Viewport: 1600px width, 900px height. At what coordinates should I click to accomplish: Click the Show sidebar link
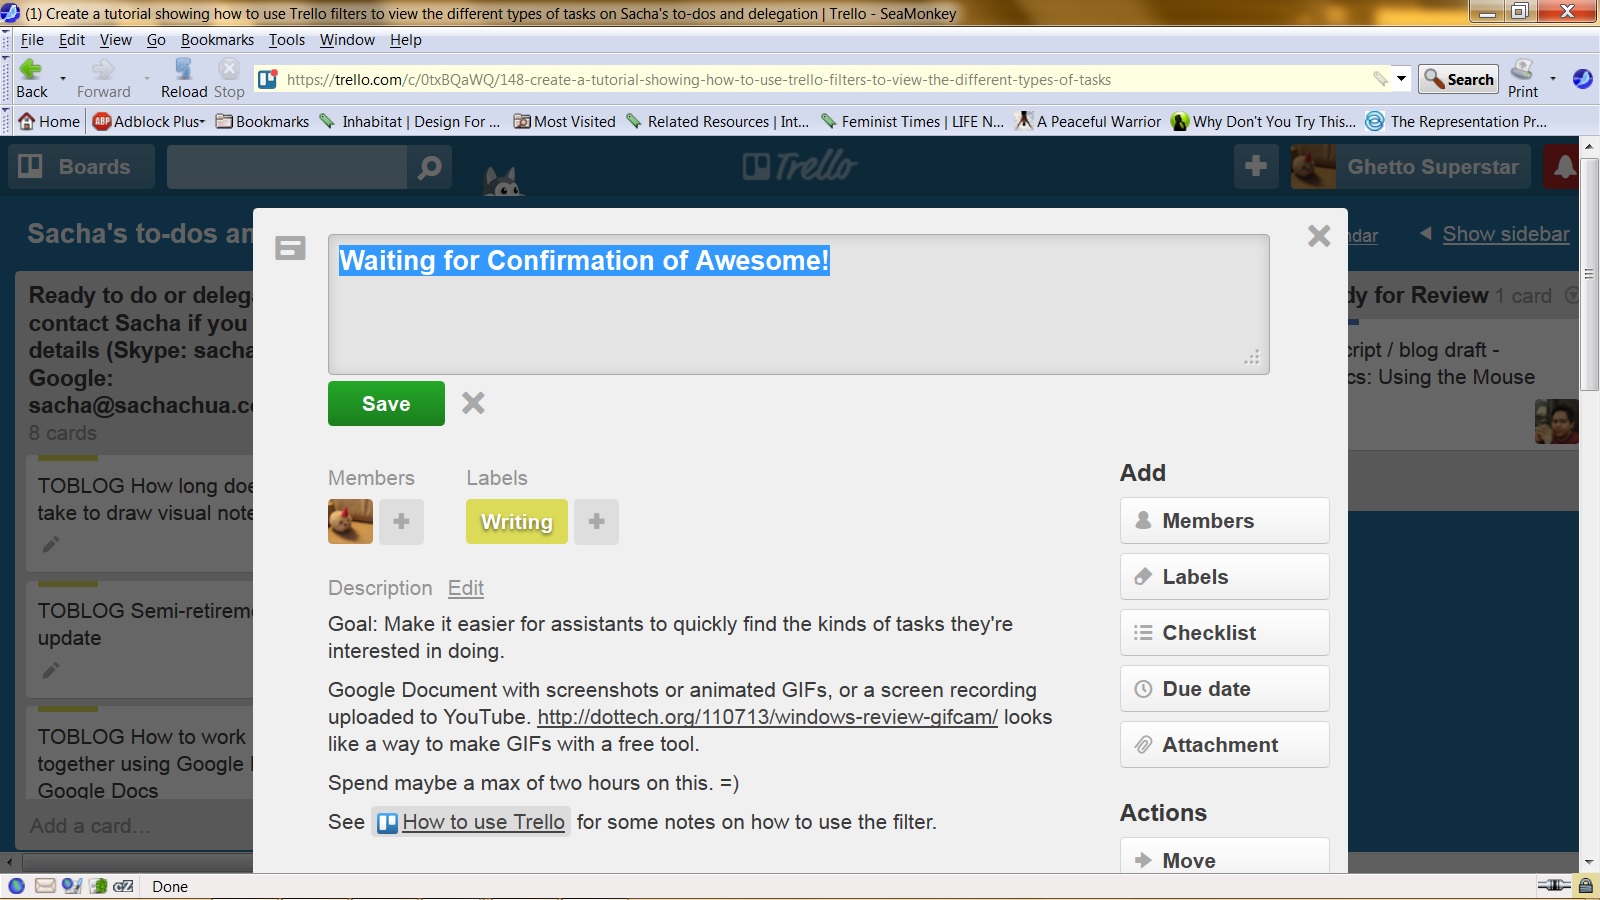tap(1506, 234)
